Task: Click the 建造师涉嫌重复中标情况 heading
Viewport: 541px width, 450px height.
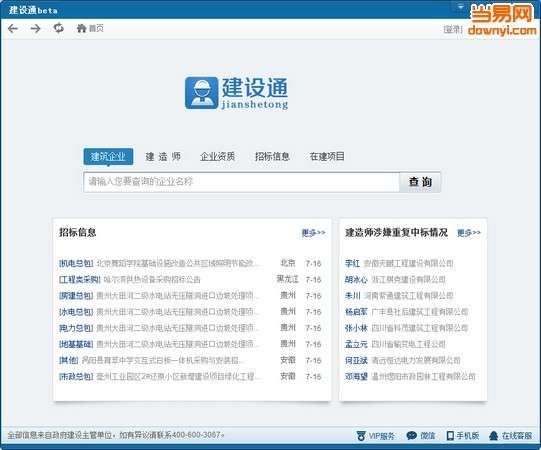Action: click(396, 232)
